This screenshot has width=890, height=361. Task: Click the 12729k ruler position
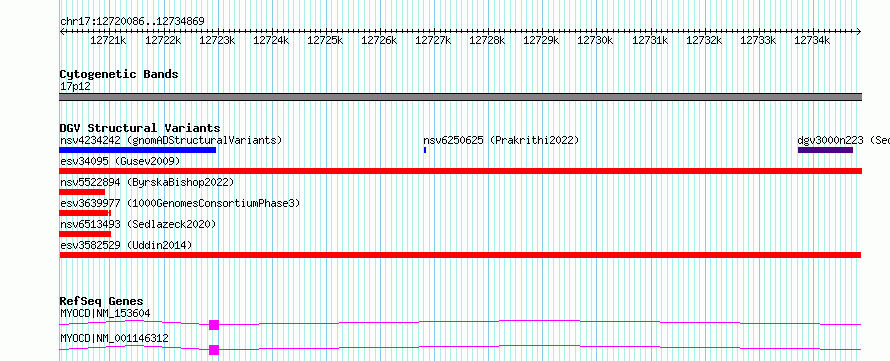[x=541, y=40]
